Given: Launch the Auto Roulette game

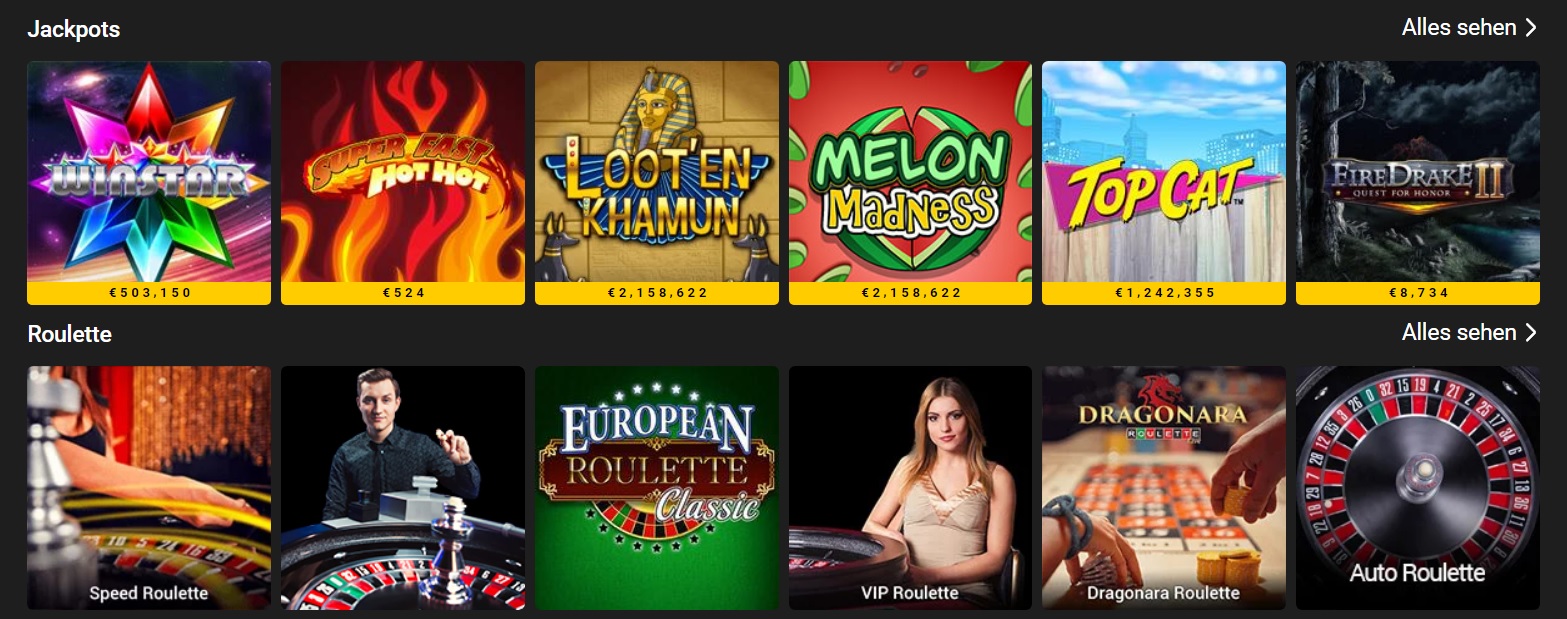Looking at the screenshot, I should pos(1418,488).
